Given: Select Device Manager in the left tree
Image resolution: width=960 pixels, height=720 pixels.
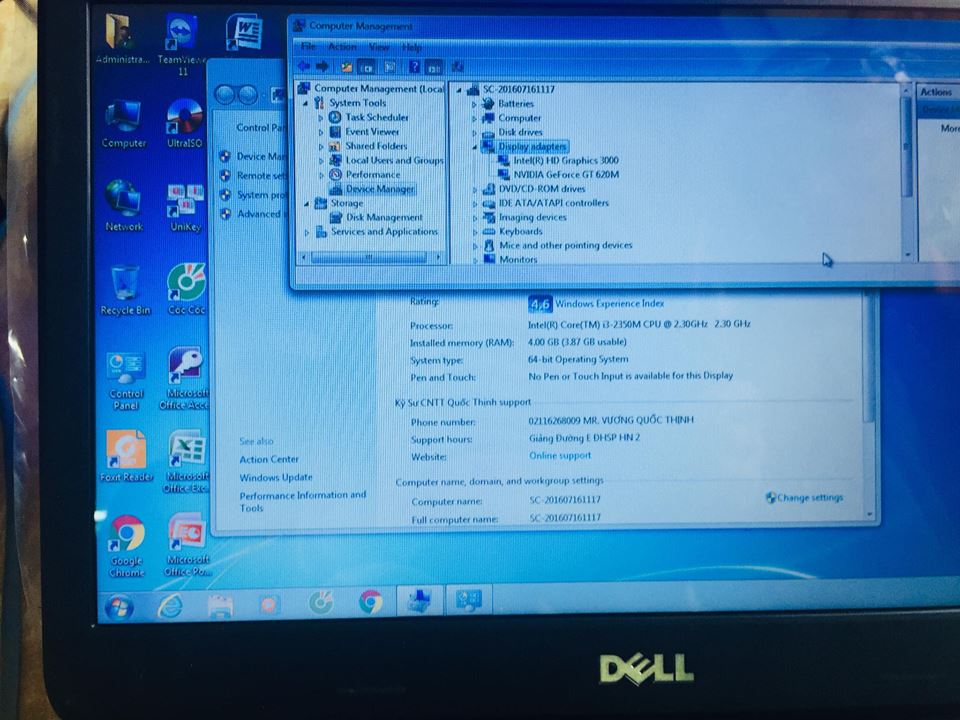Looking at the screenshot, I should pos(379,189).
